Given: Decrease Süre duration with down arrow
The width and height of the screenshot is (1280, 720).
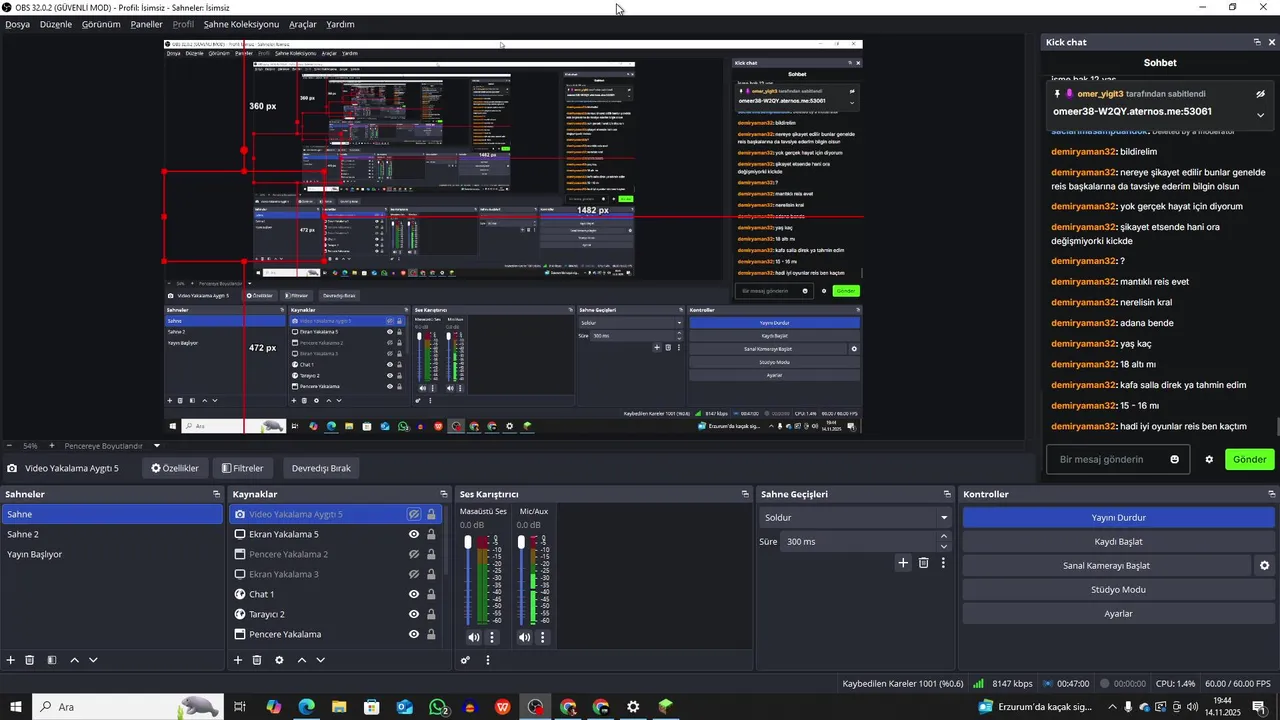Looking at the screenshot, I should tap(944, 546).
